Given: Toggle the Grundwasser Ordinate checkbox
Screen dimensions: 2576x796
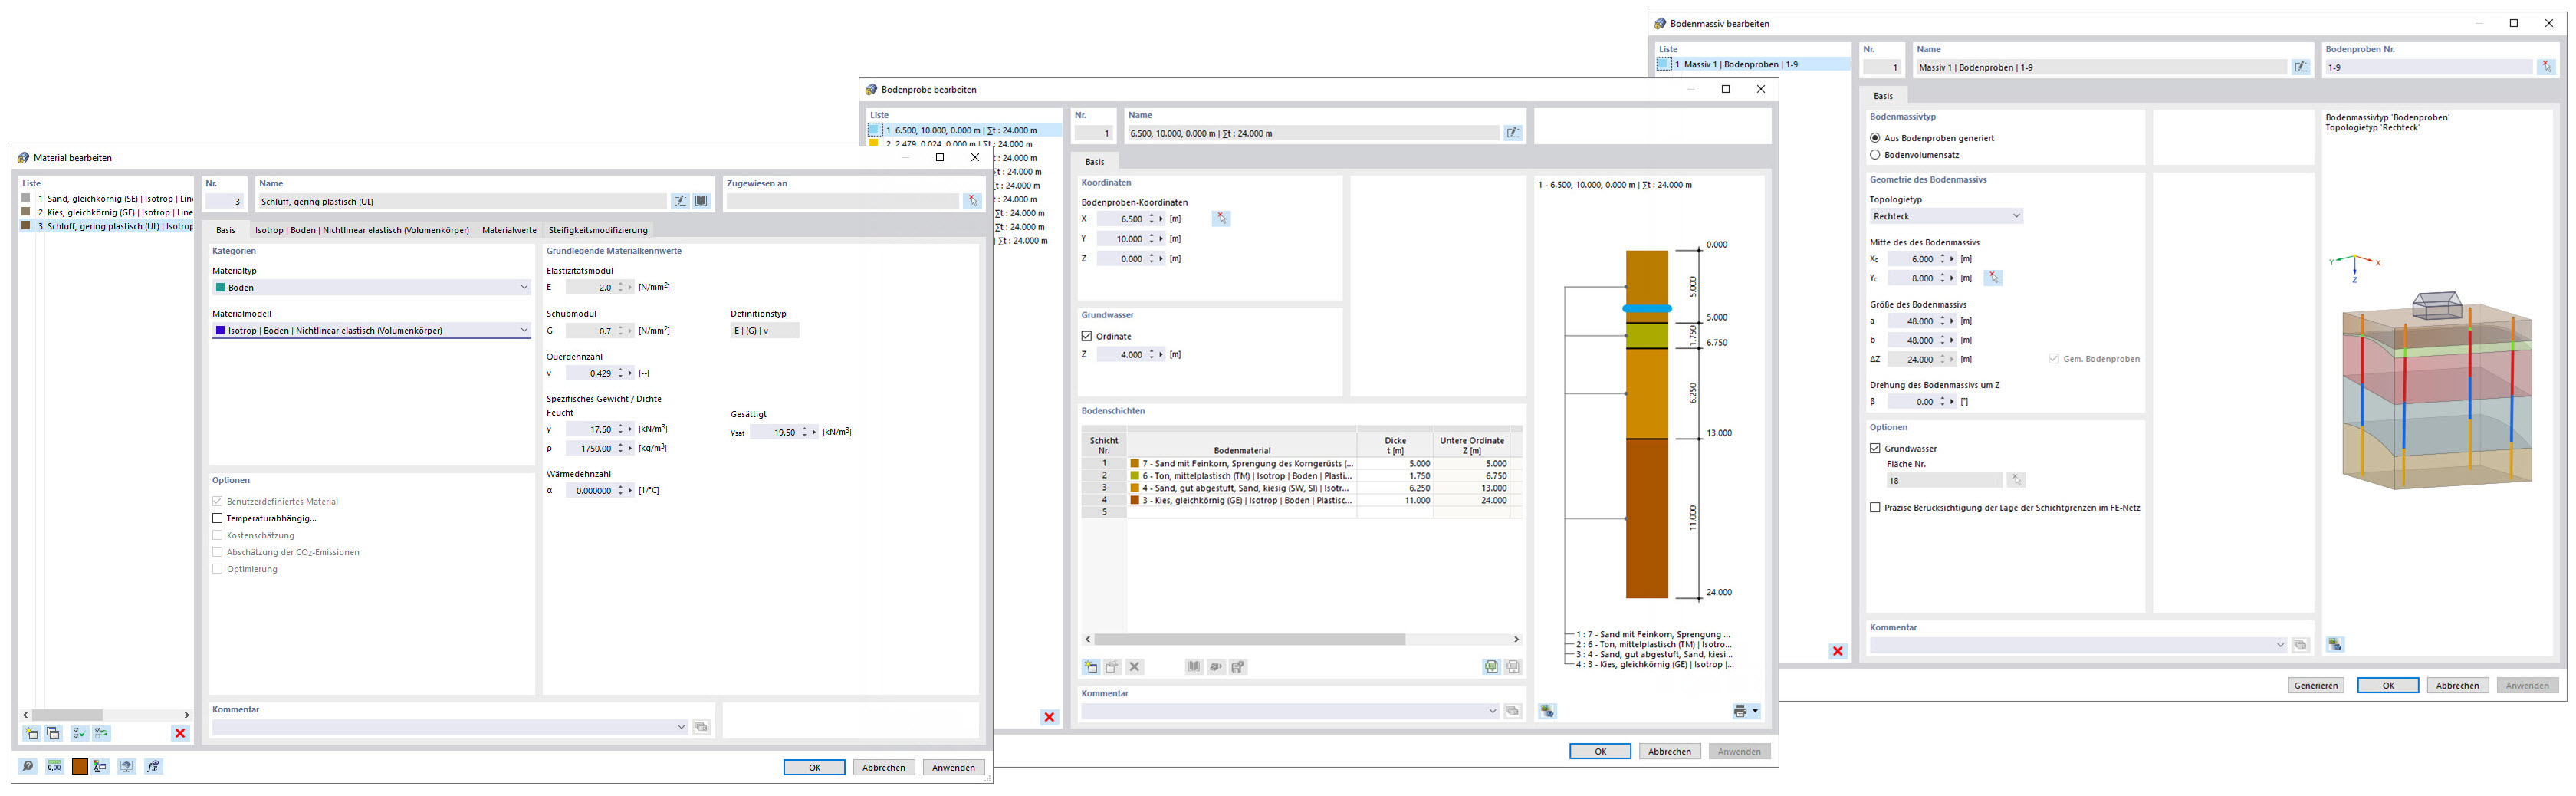Looking at the screenshot, I should 1087,336.
